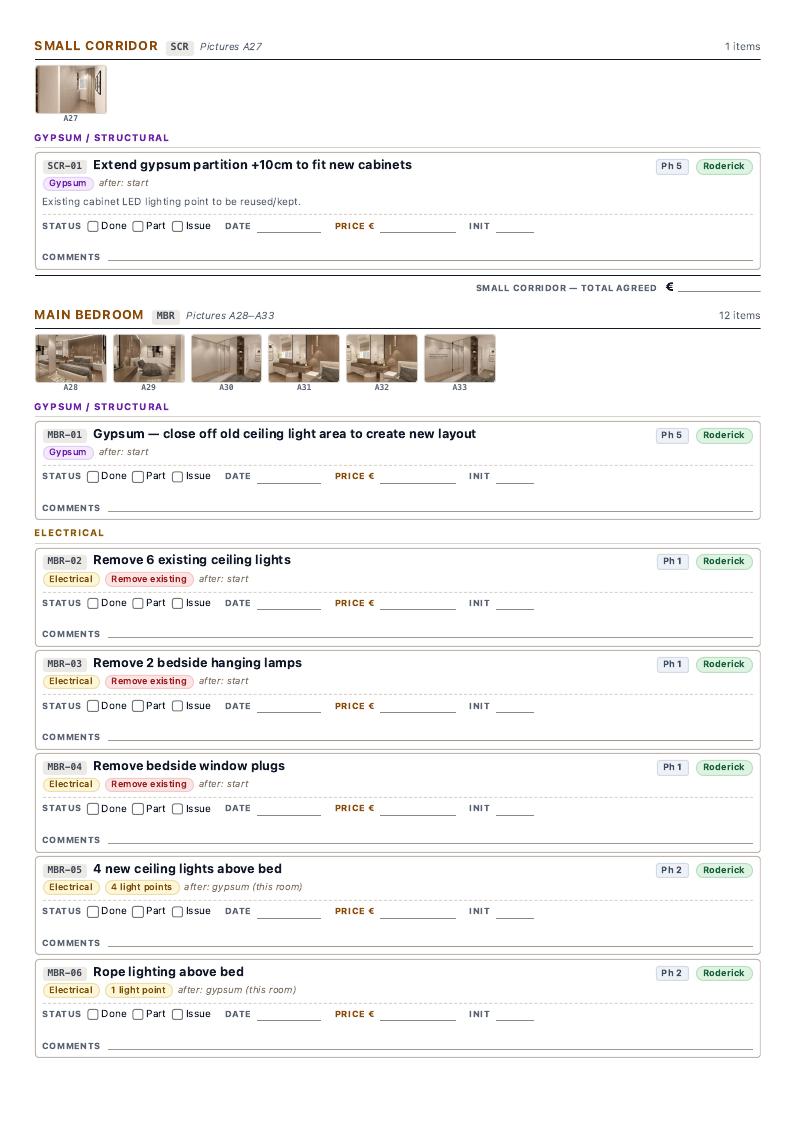Tick the Issue checkbox for MBR-01

tap(178, 477)
